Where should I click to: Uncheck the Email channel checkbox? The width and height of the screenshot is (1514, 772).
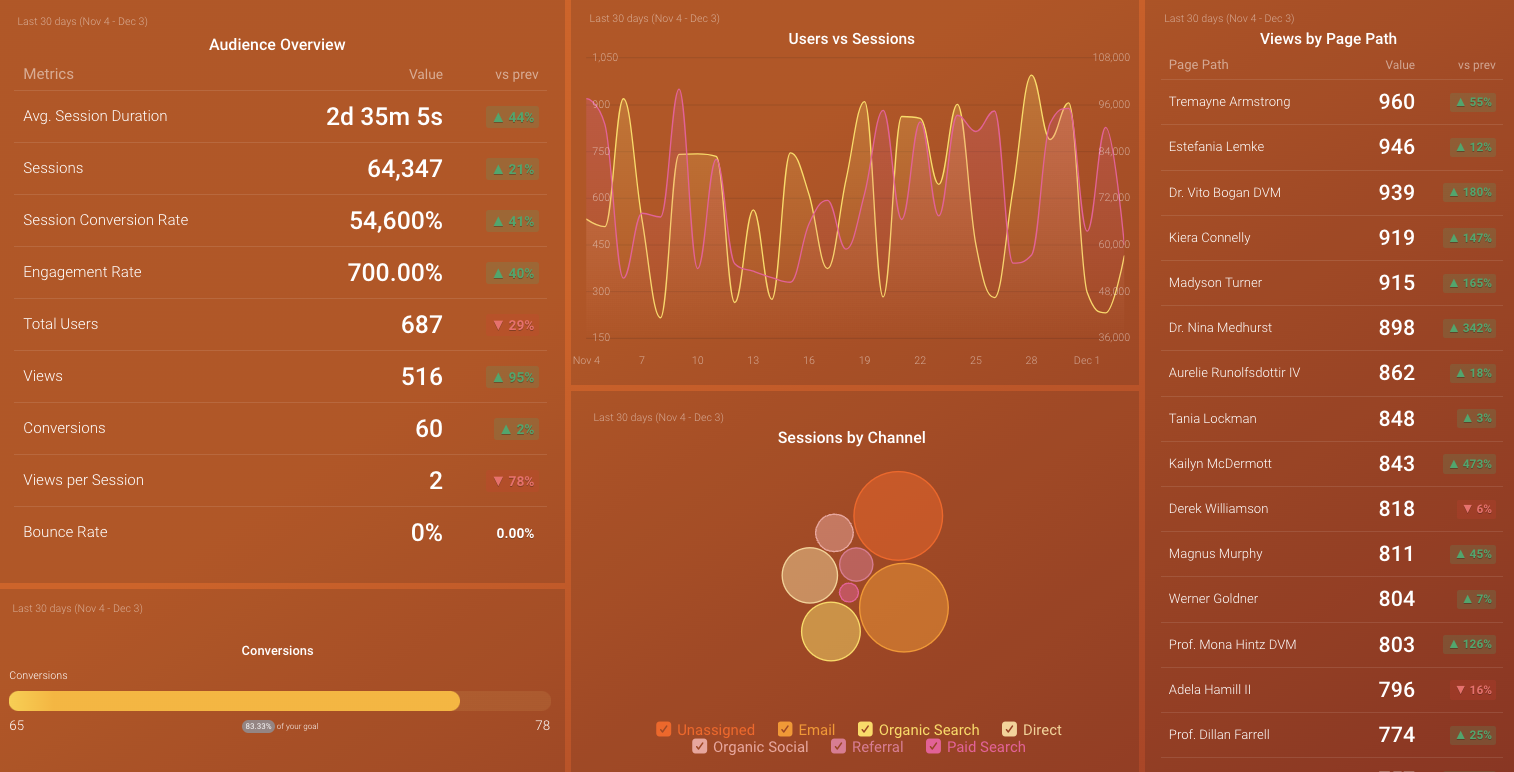point(785,729)
